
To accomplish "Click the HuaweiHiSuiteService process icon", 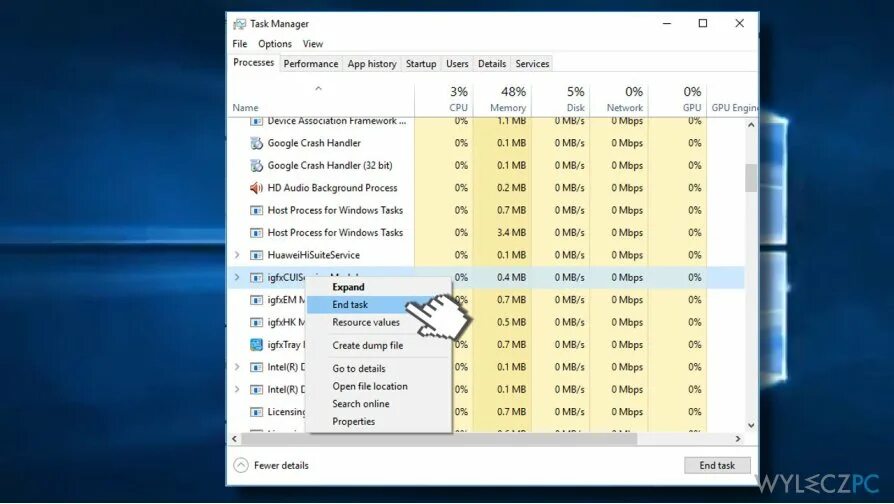I will coord(257,255).
